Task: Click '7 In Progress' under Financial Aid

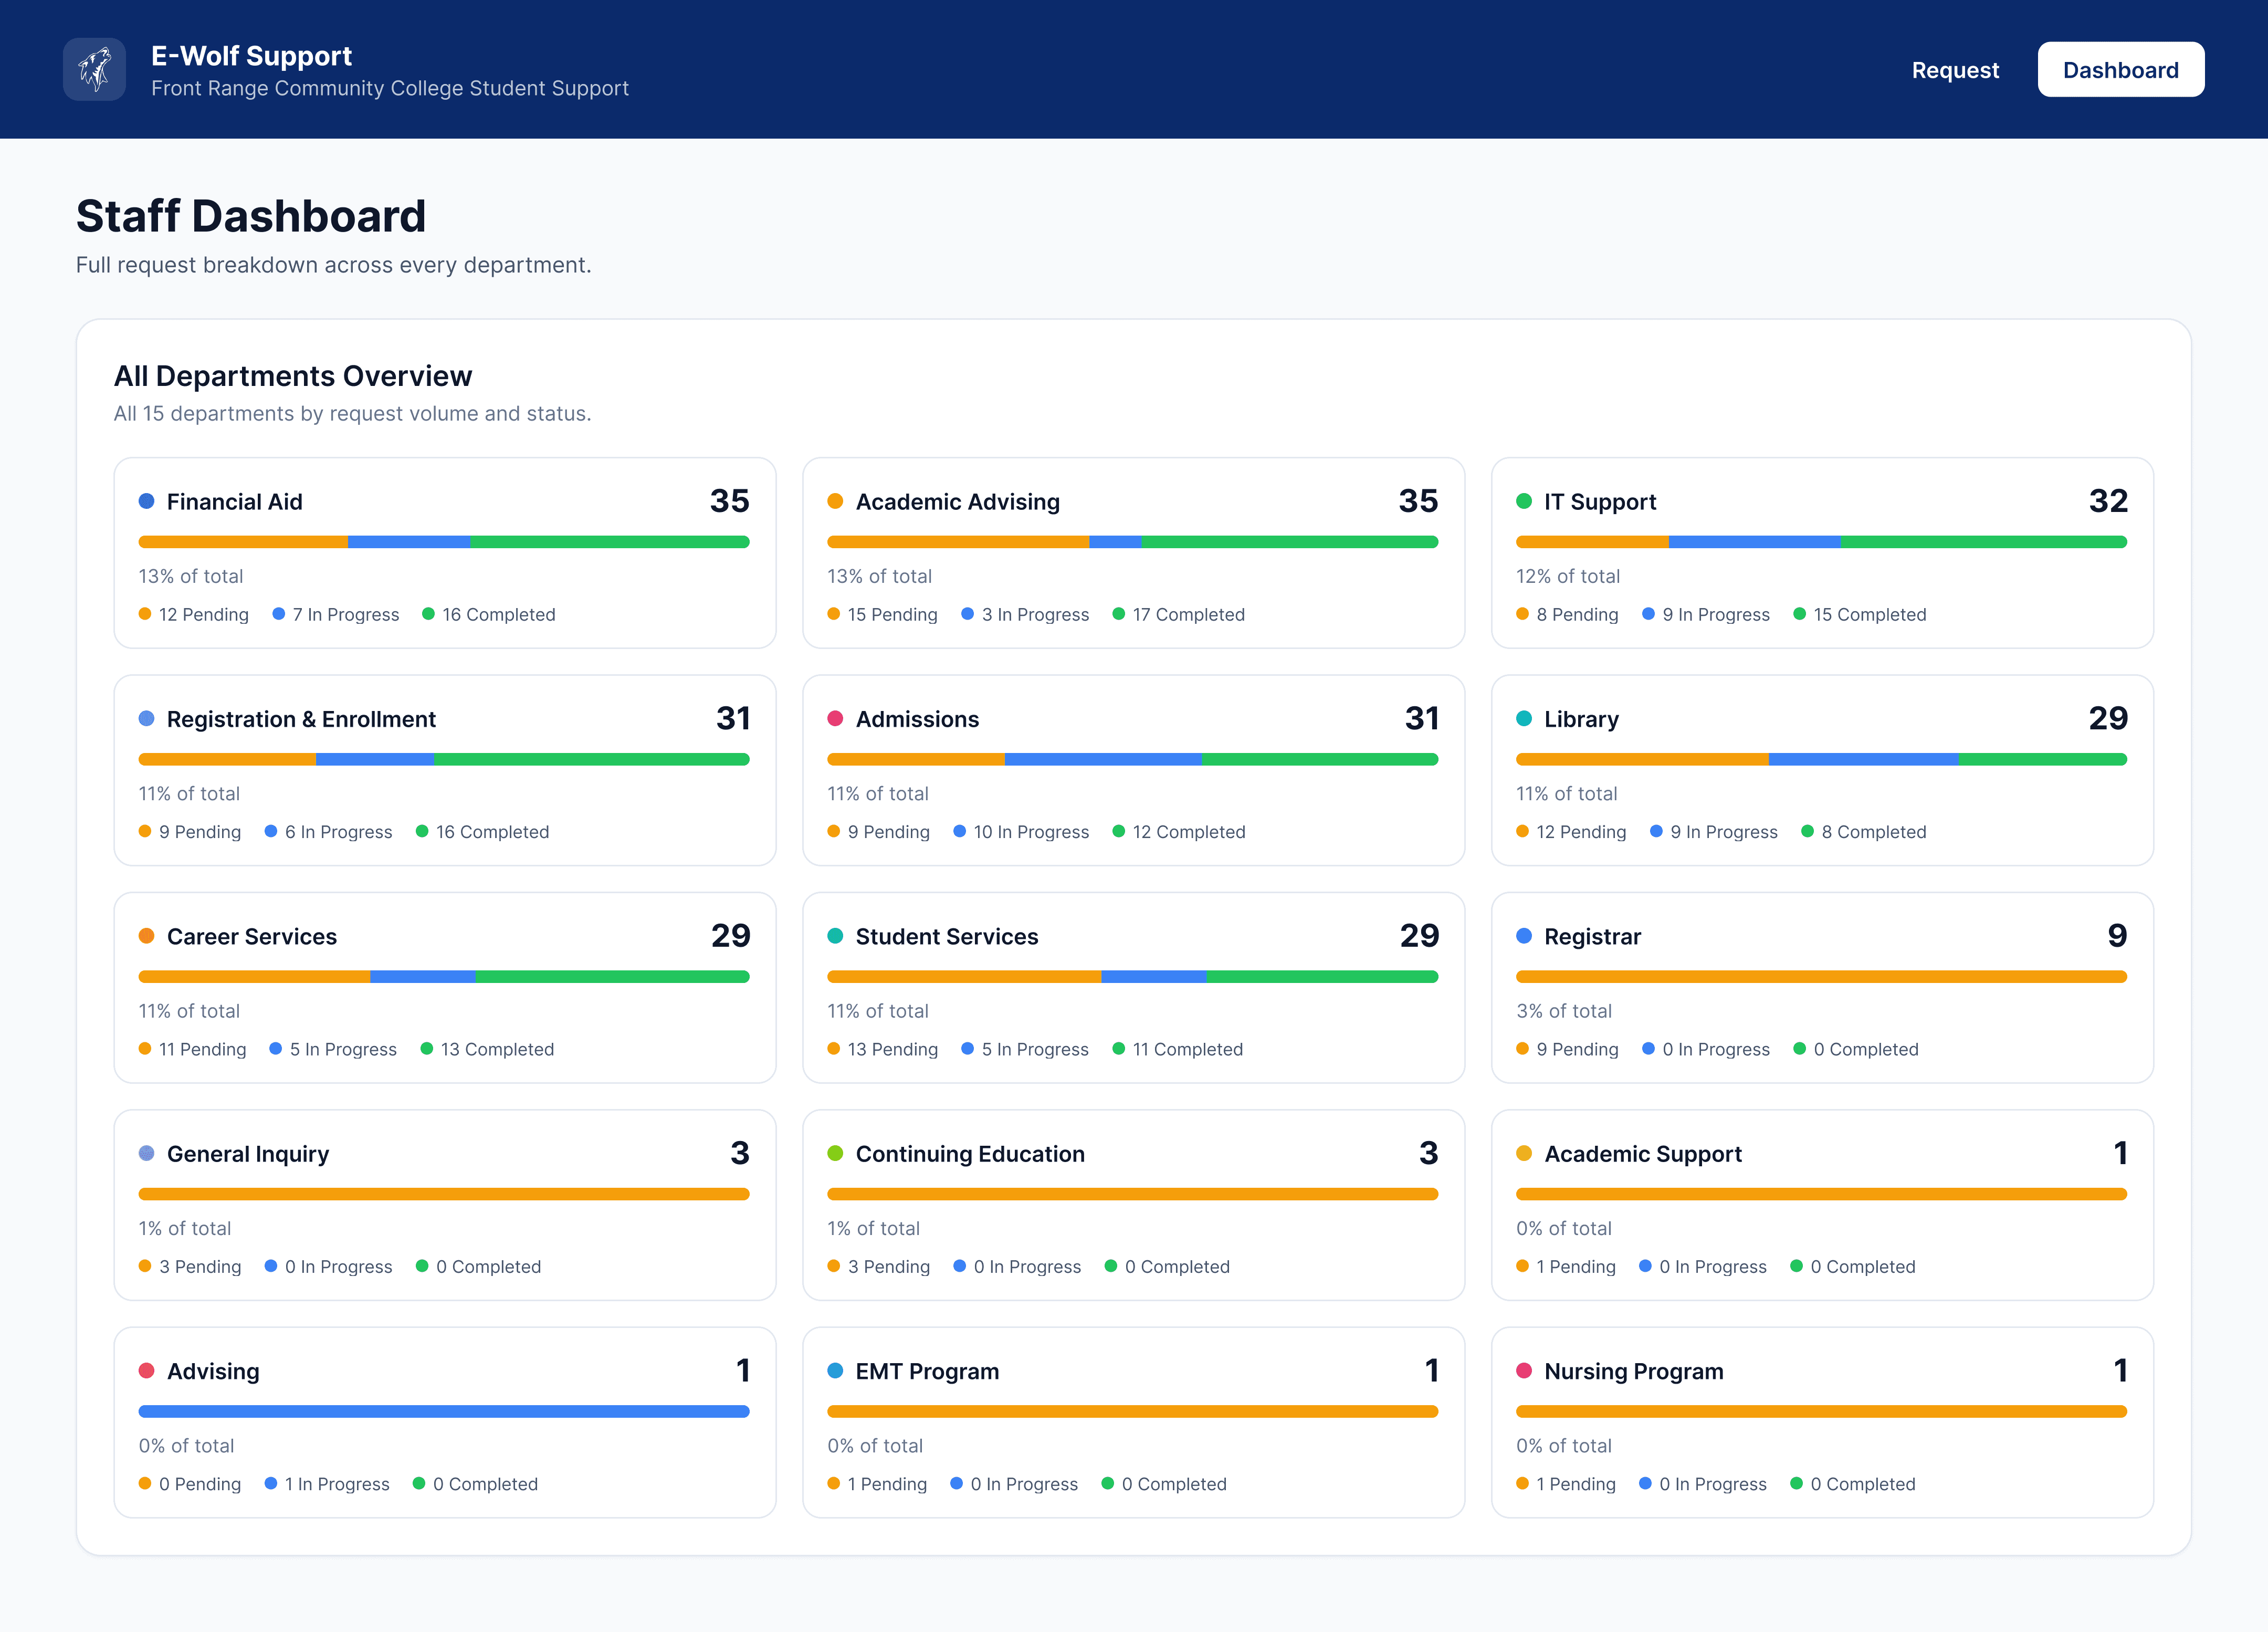Action: coord(336,614)
